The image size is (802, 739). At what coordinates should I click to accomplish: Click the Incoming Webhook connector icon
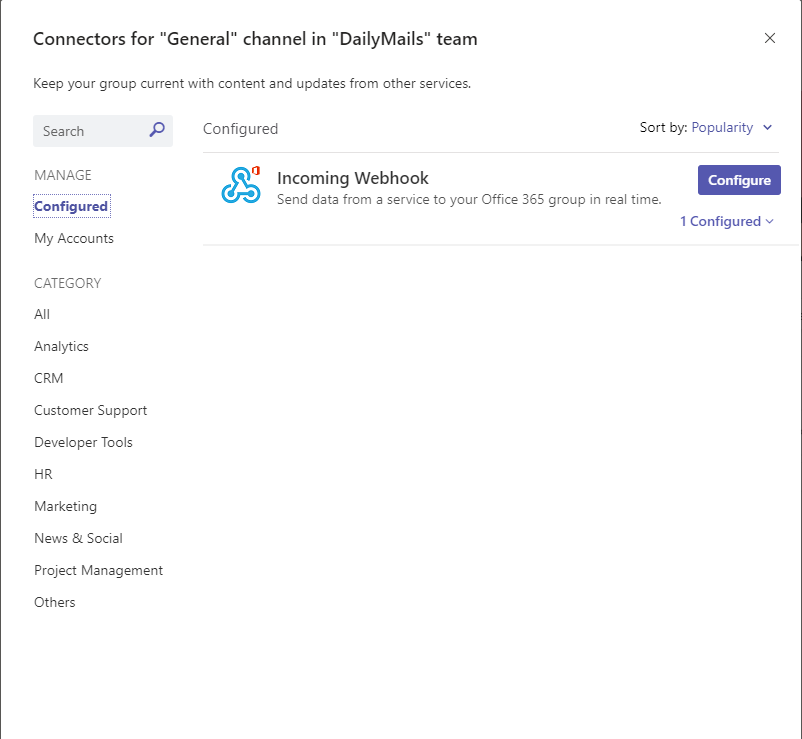coord(240,185)
